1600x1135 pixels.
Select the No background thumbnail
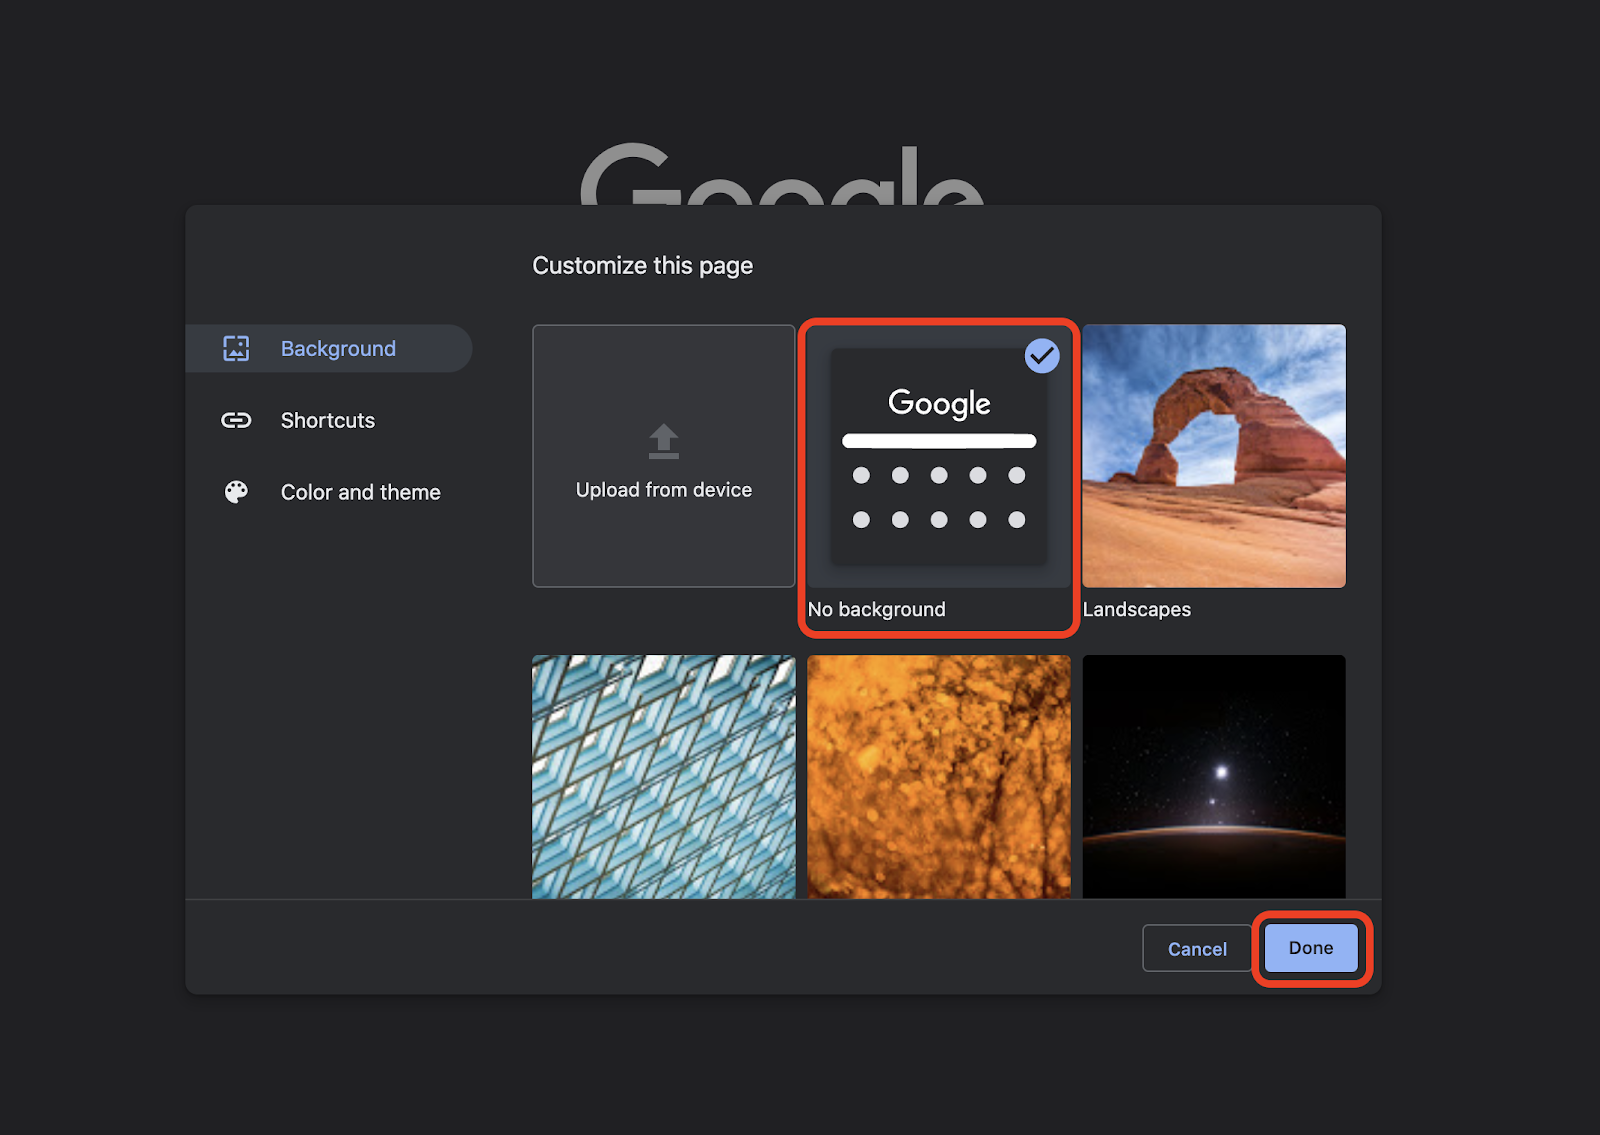pos(939,456)
